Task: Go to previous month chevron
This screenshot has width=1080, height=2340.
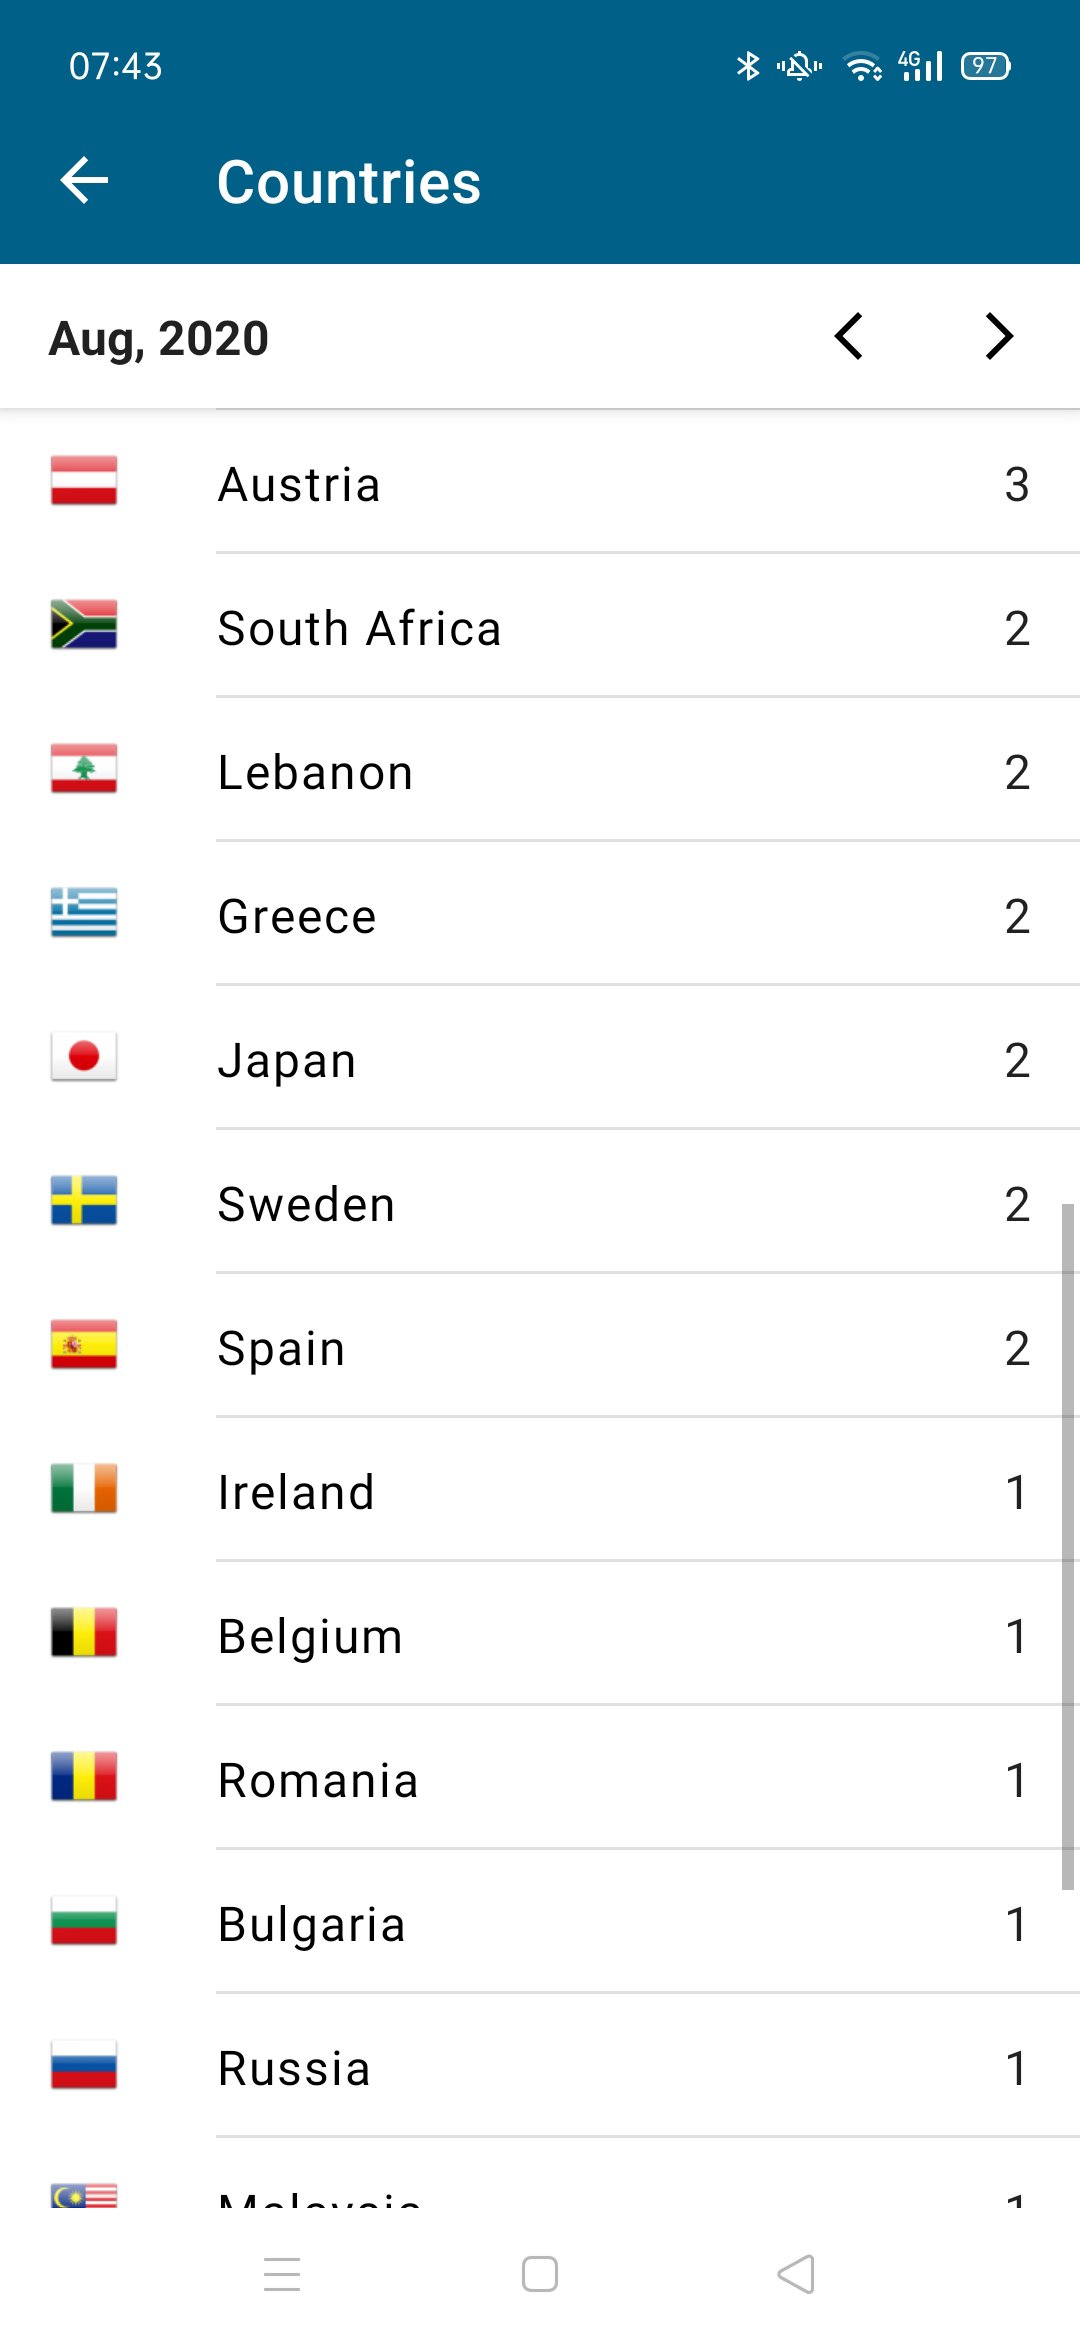Action: click(x=849, y=336)
